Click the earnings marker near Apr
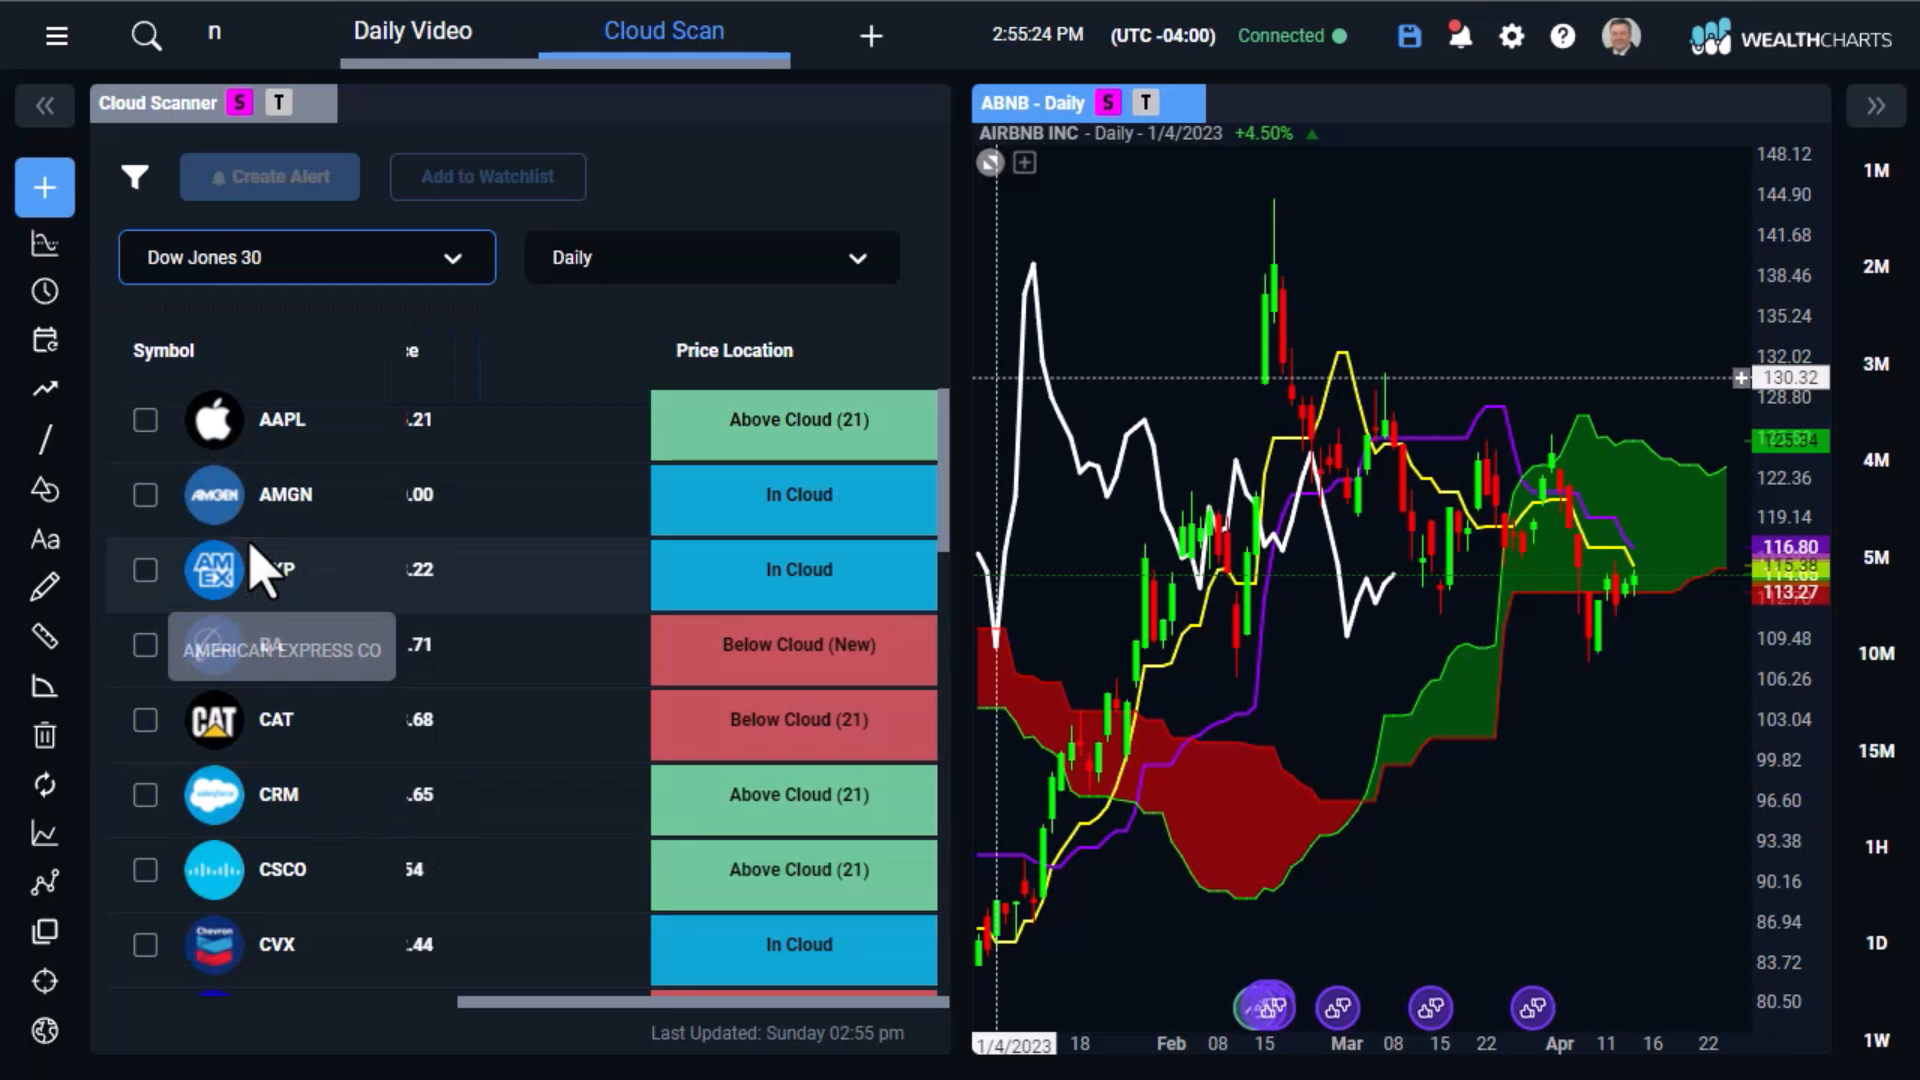Screen dimensions: 1920x1080 click(x=1532, y=1008)
